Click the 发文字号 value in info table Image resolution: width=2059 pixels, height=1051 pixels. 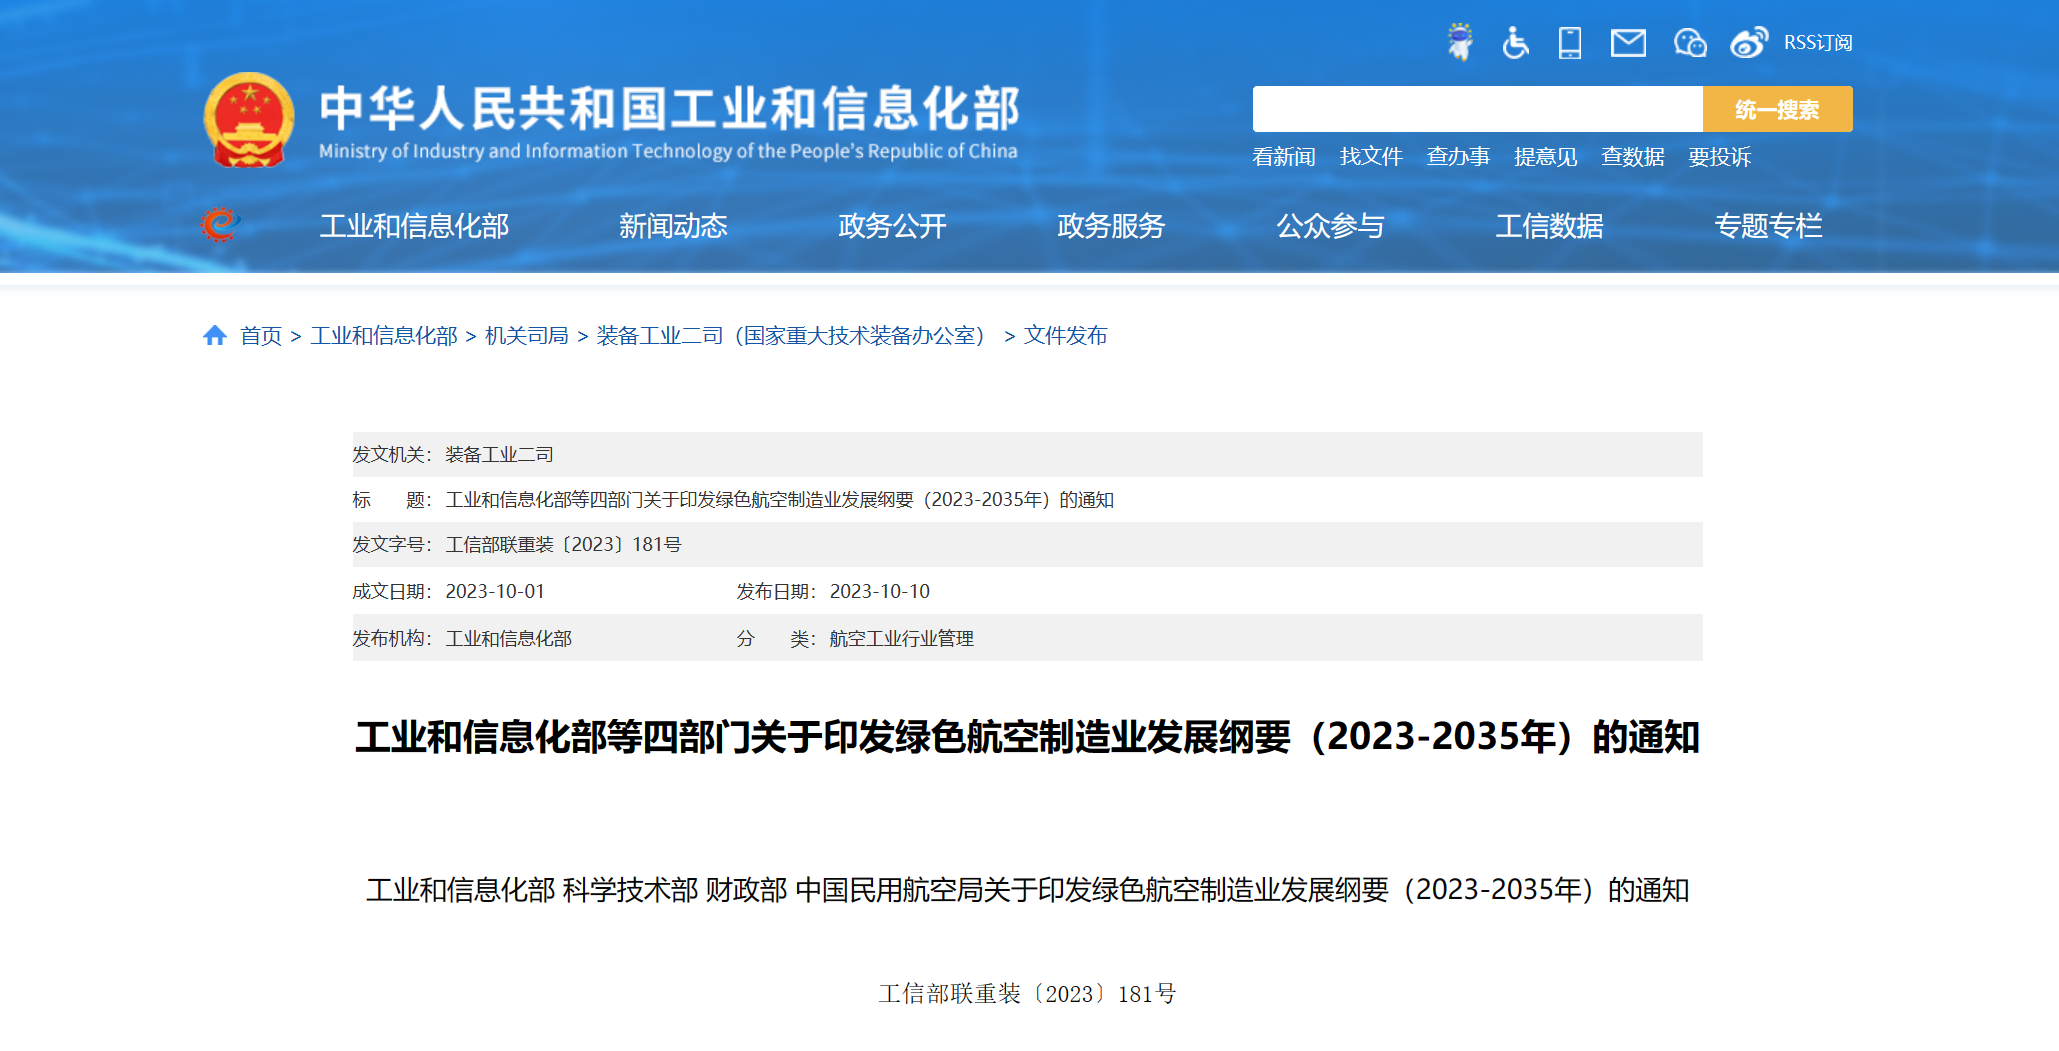(563, 545)
